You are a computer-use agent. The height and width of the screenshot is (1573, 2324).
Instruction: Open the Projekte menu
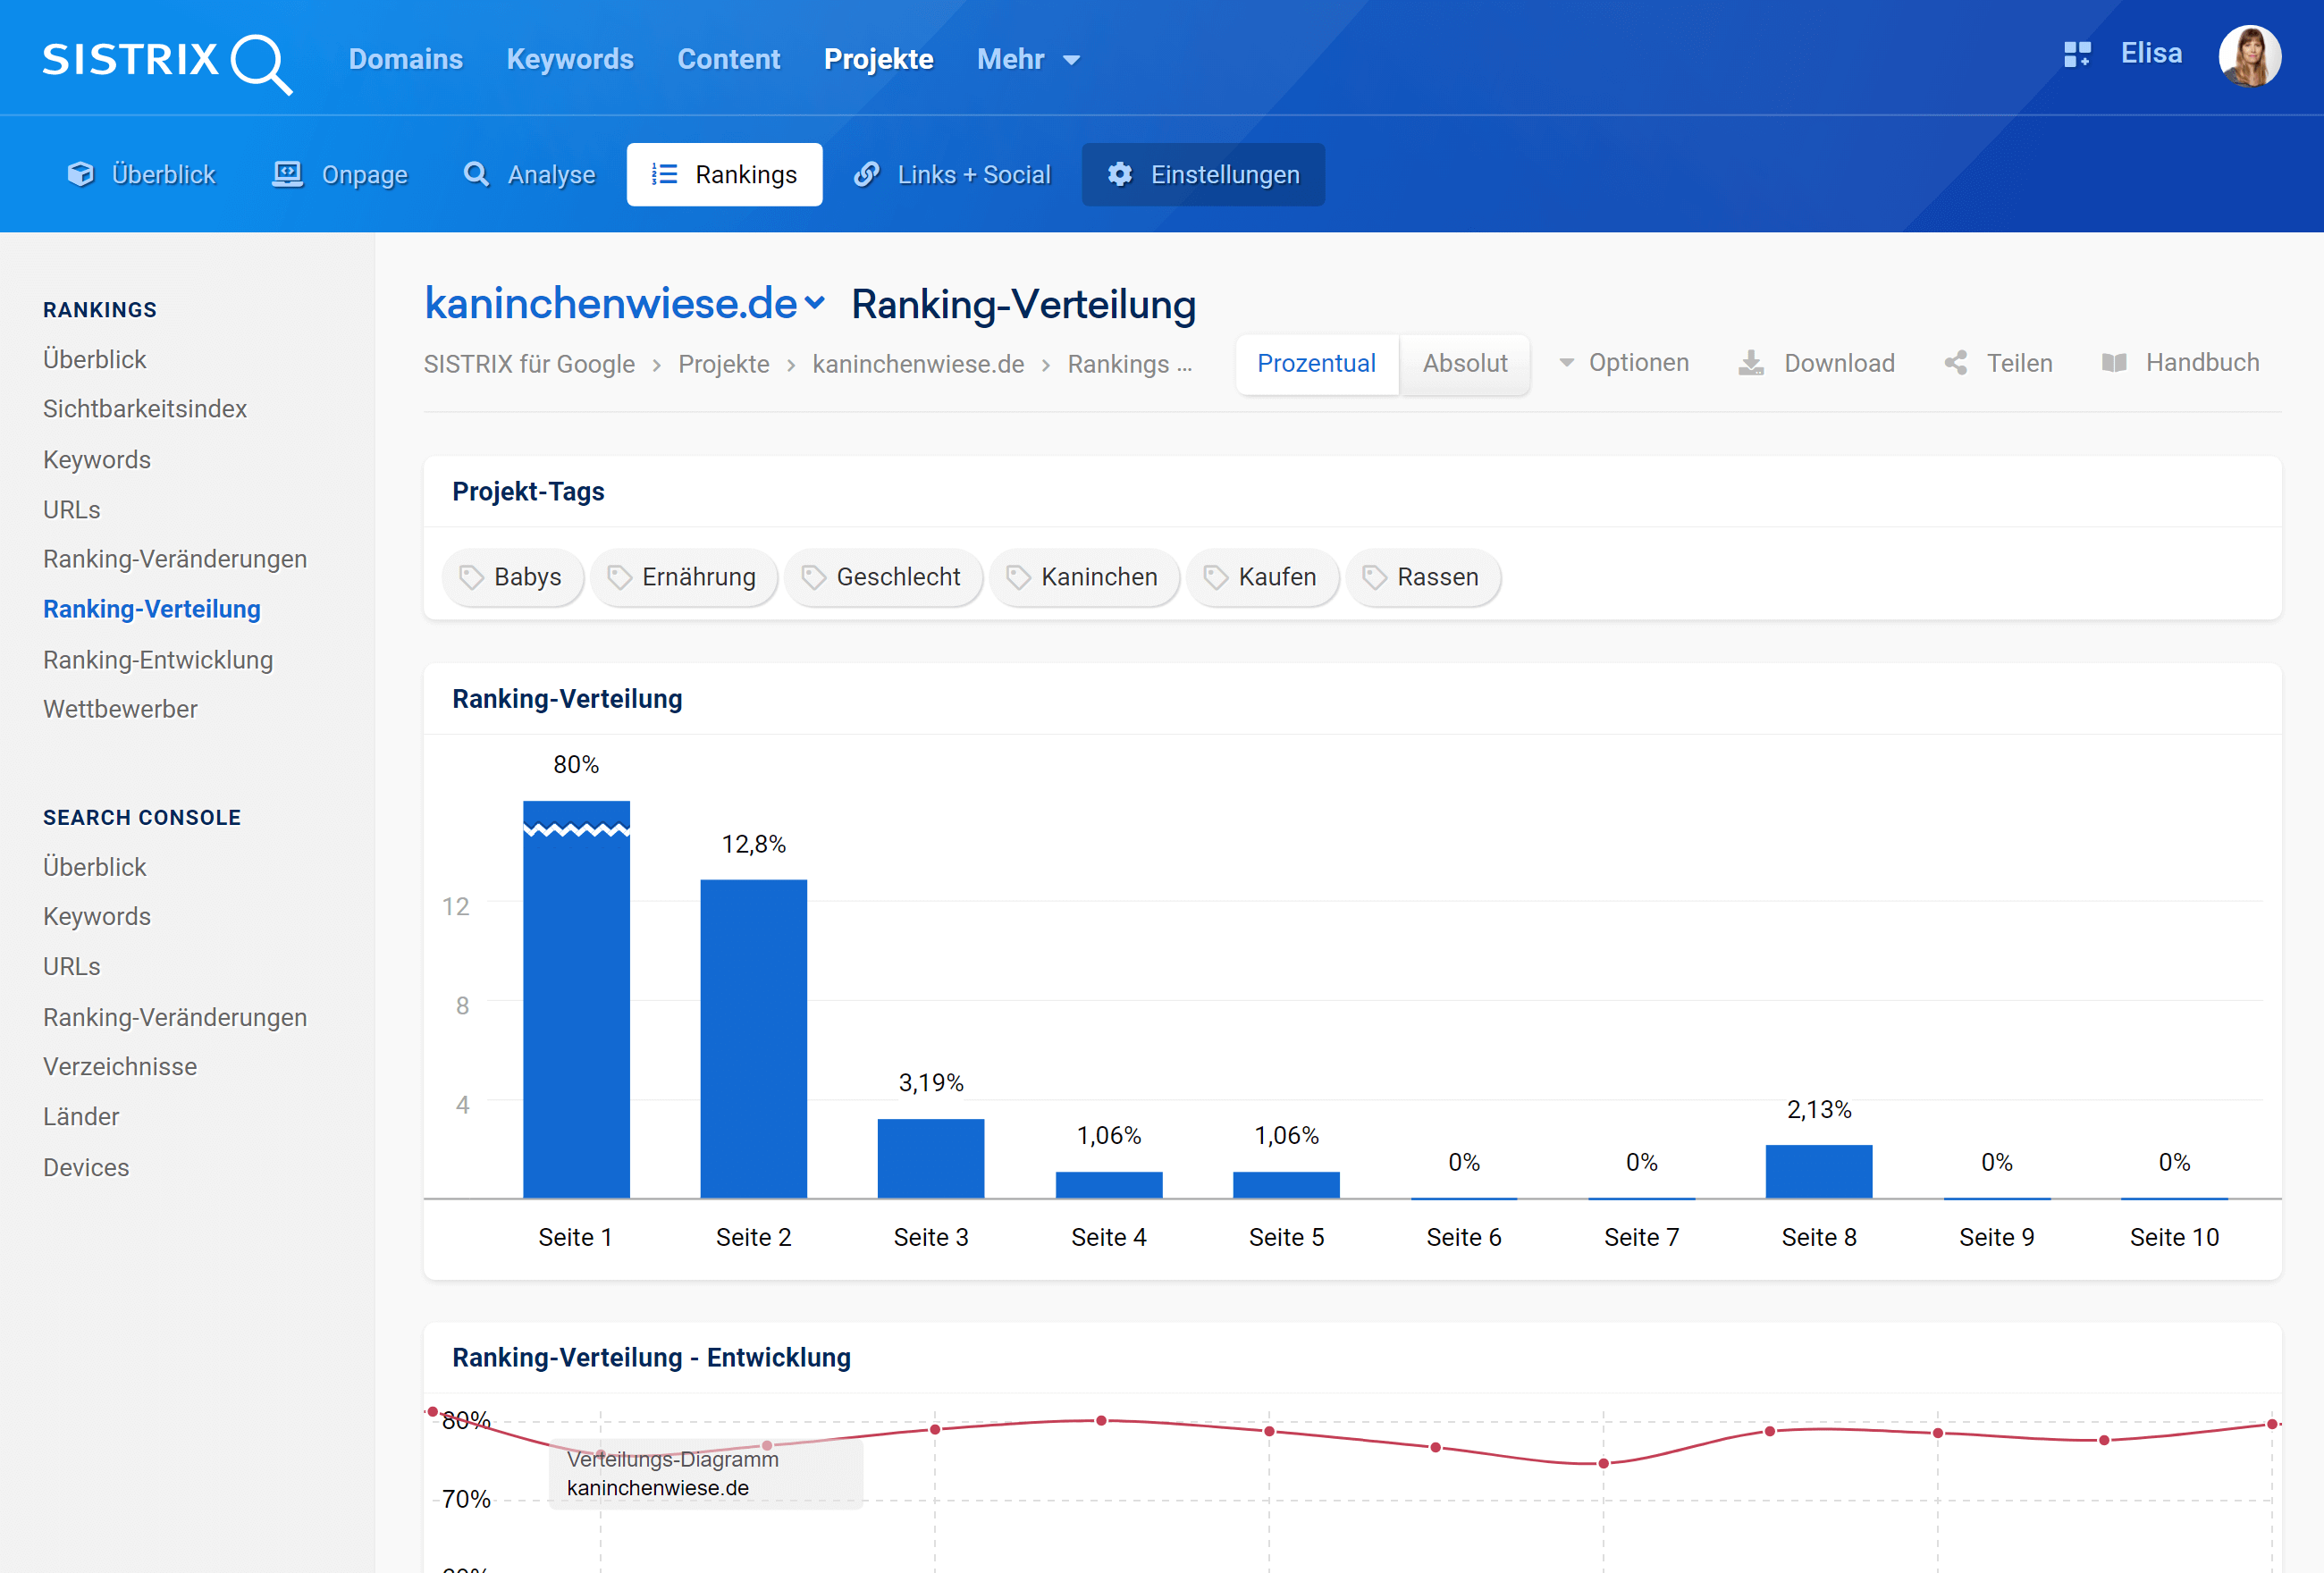click(x=879, y=59)
